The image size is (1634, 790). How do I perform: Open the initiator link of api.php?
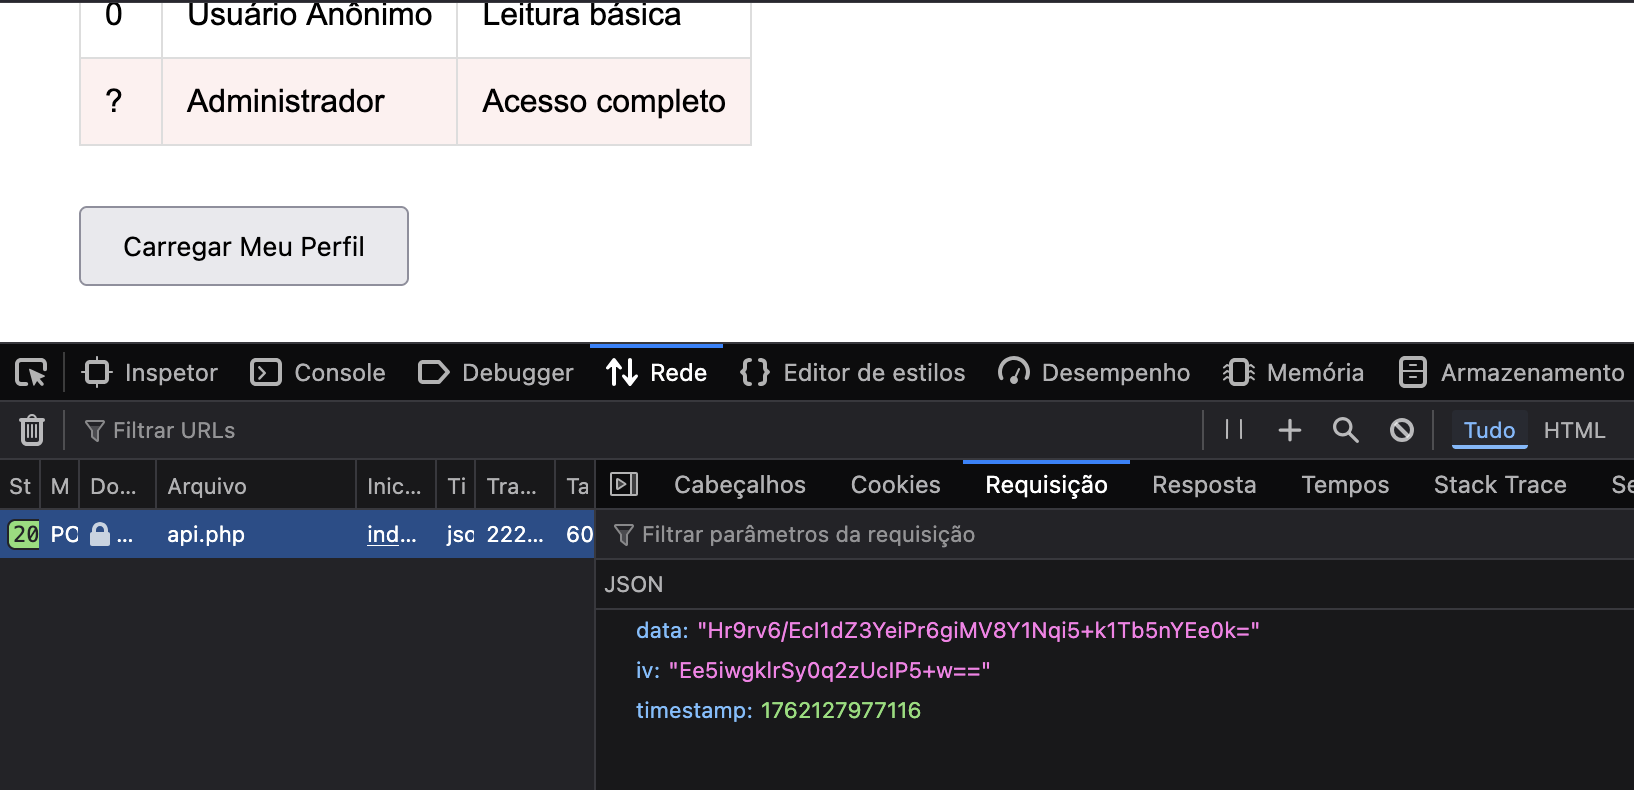click(391, 534)
